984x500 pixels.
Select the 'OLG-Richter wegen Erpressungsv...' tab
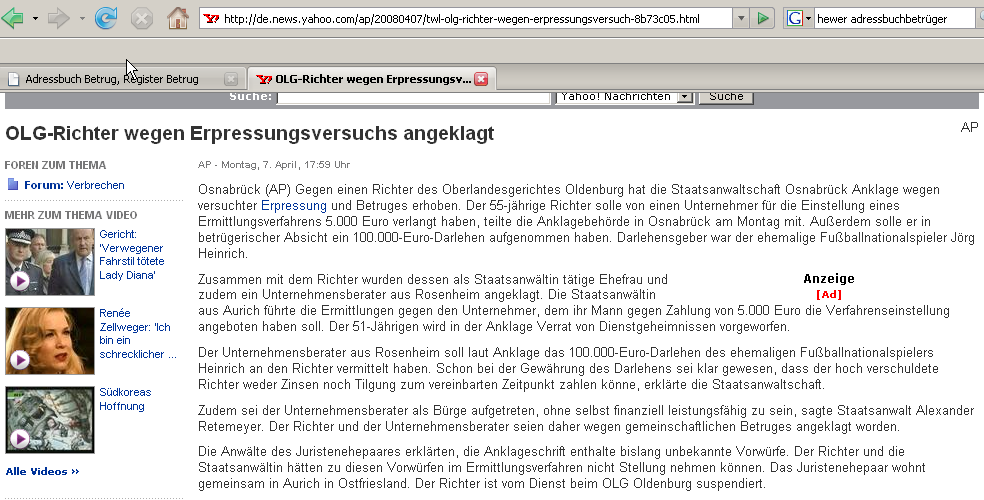[372, 79]
